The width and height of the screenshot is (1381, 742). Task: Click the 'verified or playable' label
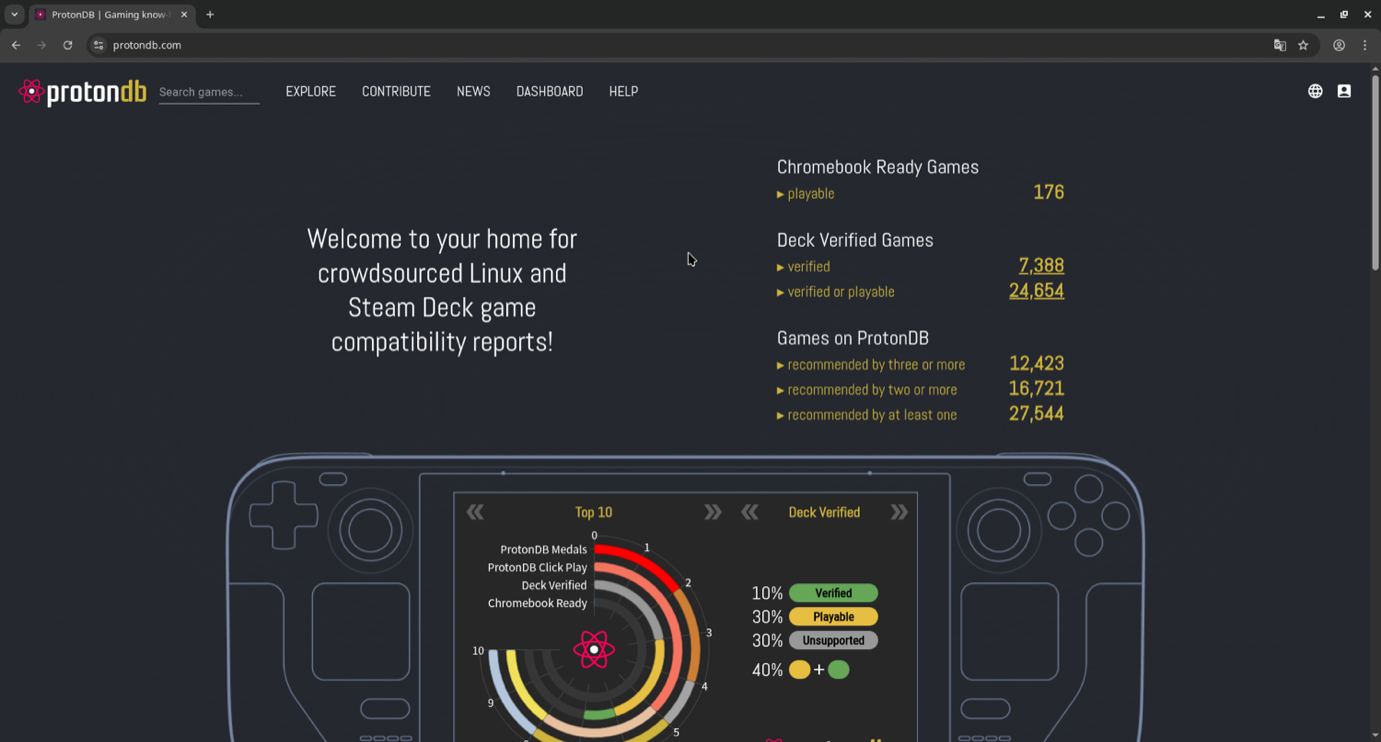[841, 292]
